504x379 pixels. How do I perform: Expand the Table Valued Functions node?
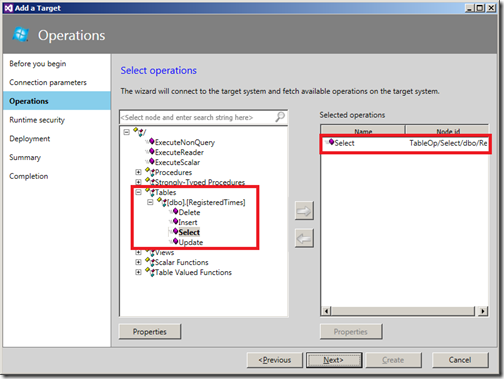pyautogui.click(x=138, y=272)
